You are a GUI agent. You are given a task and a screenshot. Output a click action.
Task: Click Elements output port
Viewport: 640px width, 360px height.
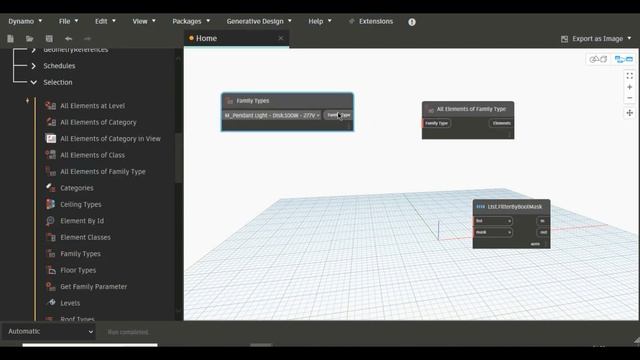pyautogui.click(x=501, y=123)
